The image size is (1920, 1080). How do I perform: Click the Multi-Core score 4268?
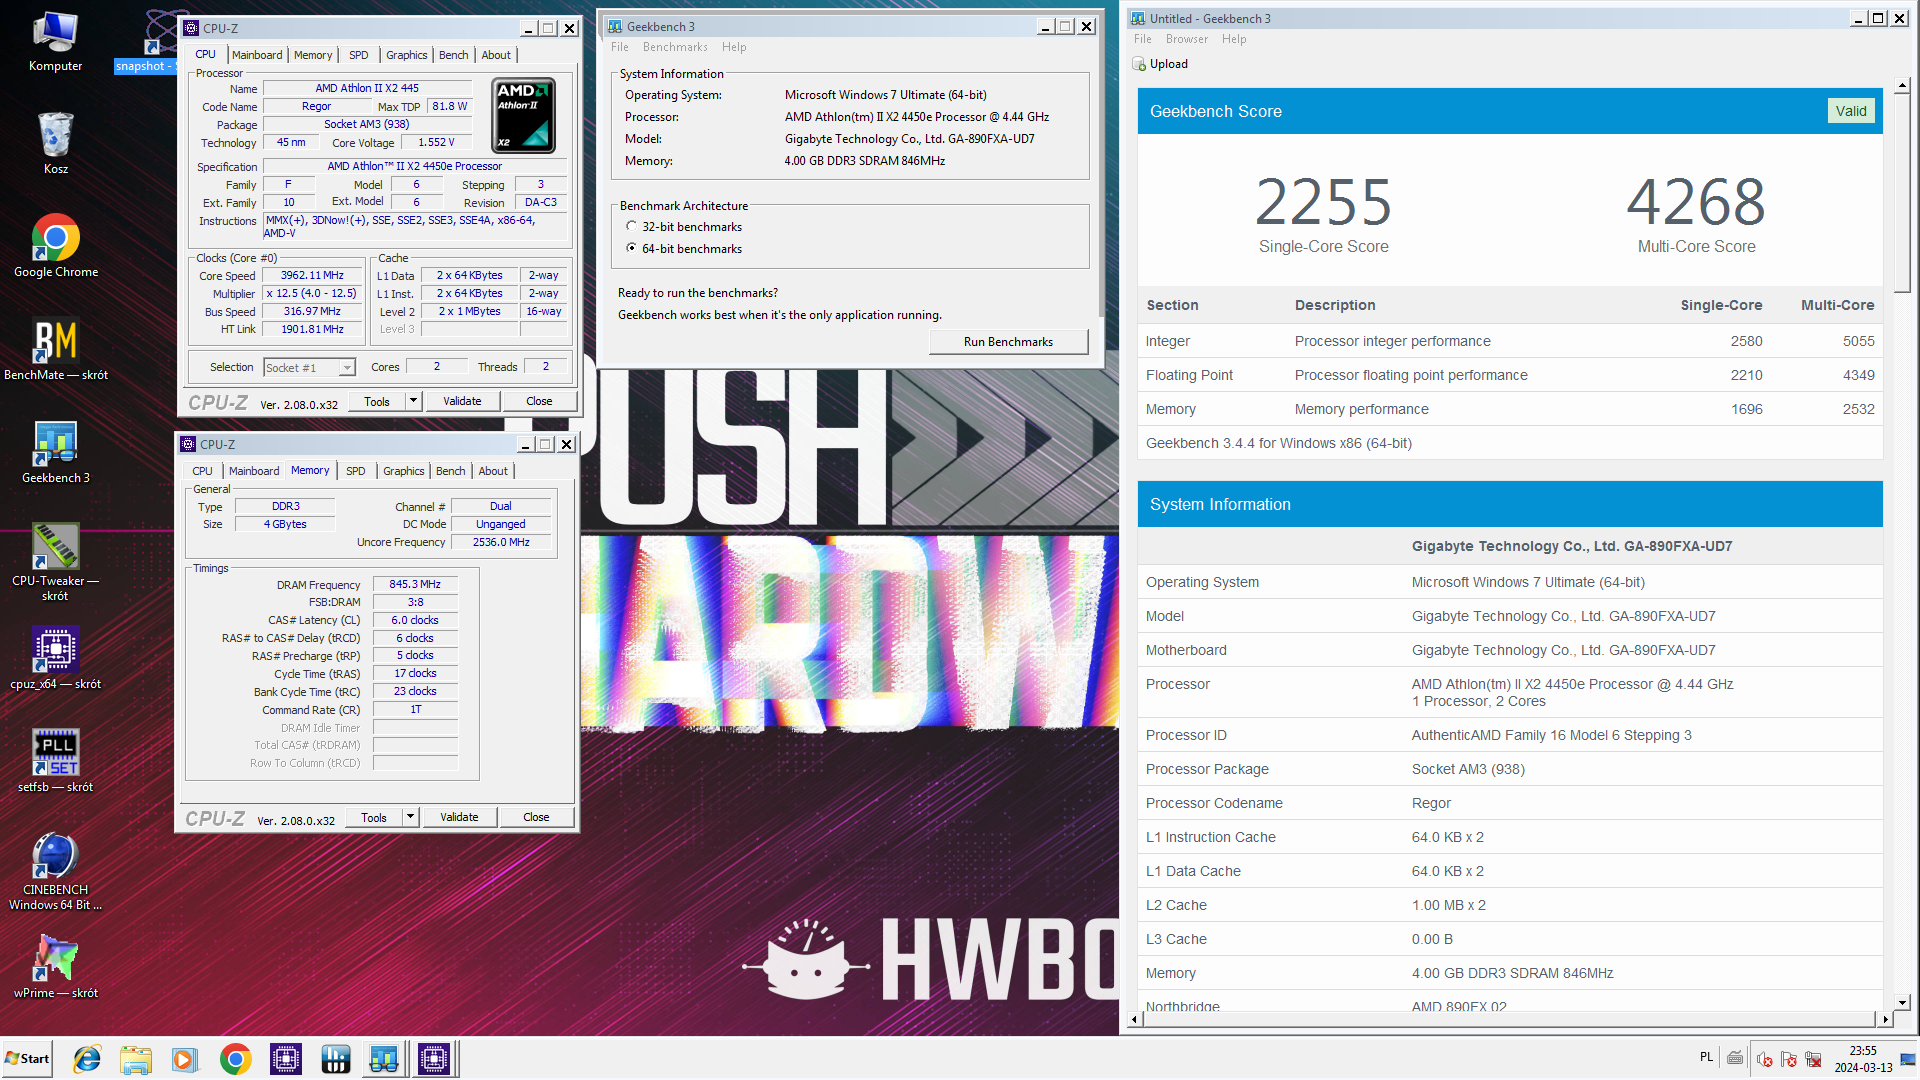(1696, 202)
